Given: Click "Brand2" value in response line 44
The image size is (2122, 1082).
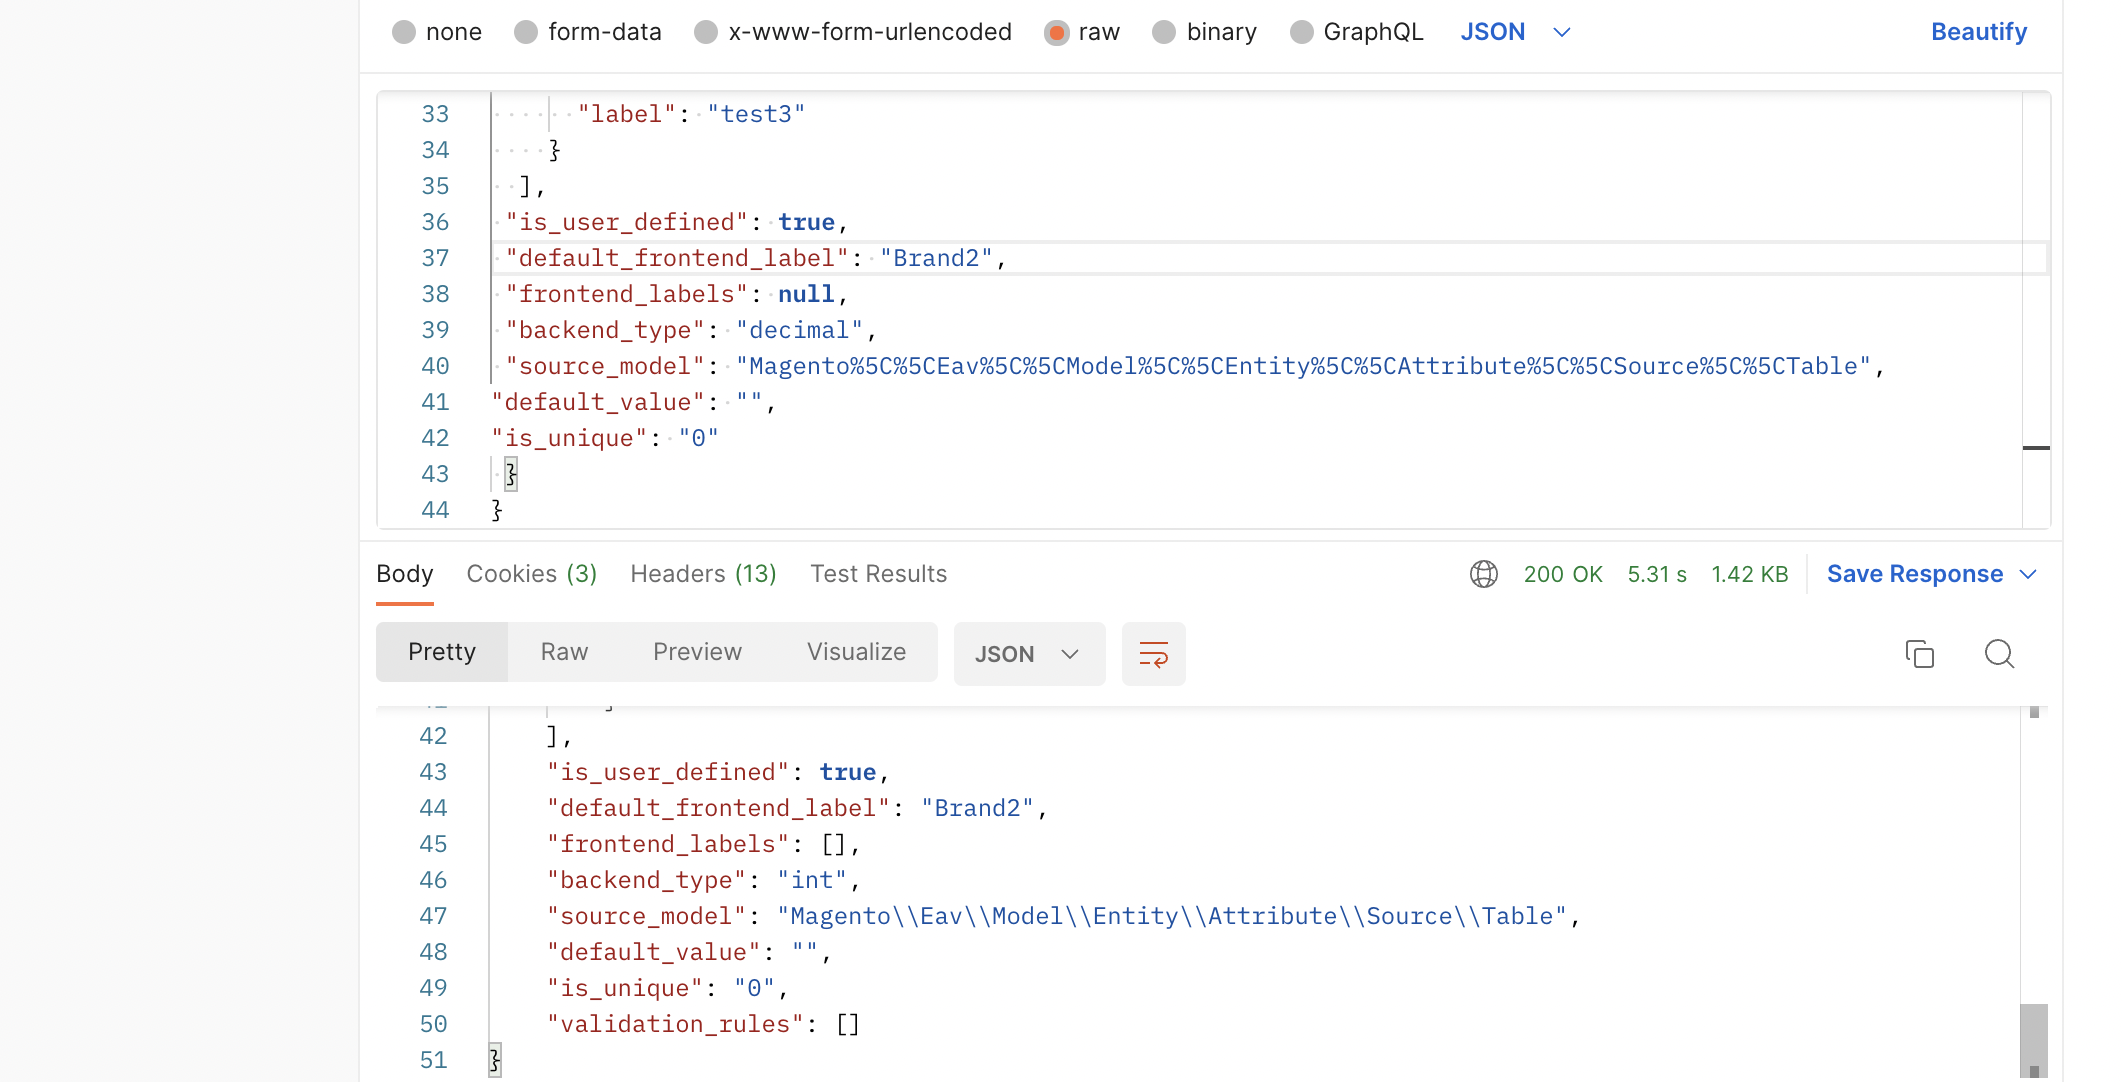Looking at the screenshot, I should [977, 808].
